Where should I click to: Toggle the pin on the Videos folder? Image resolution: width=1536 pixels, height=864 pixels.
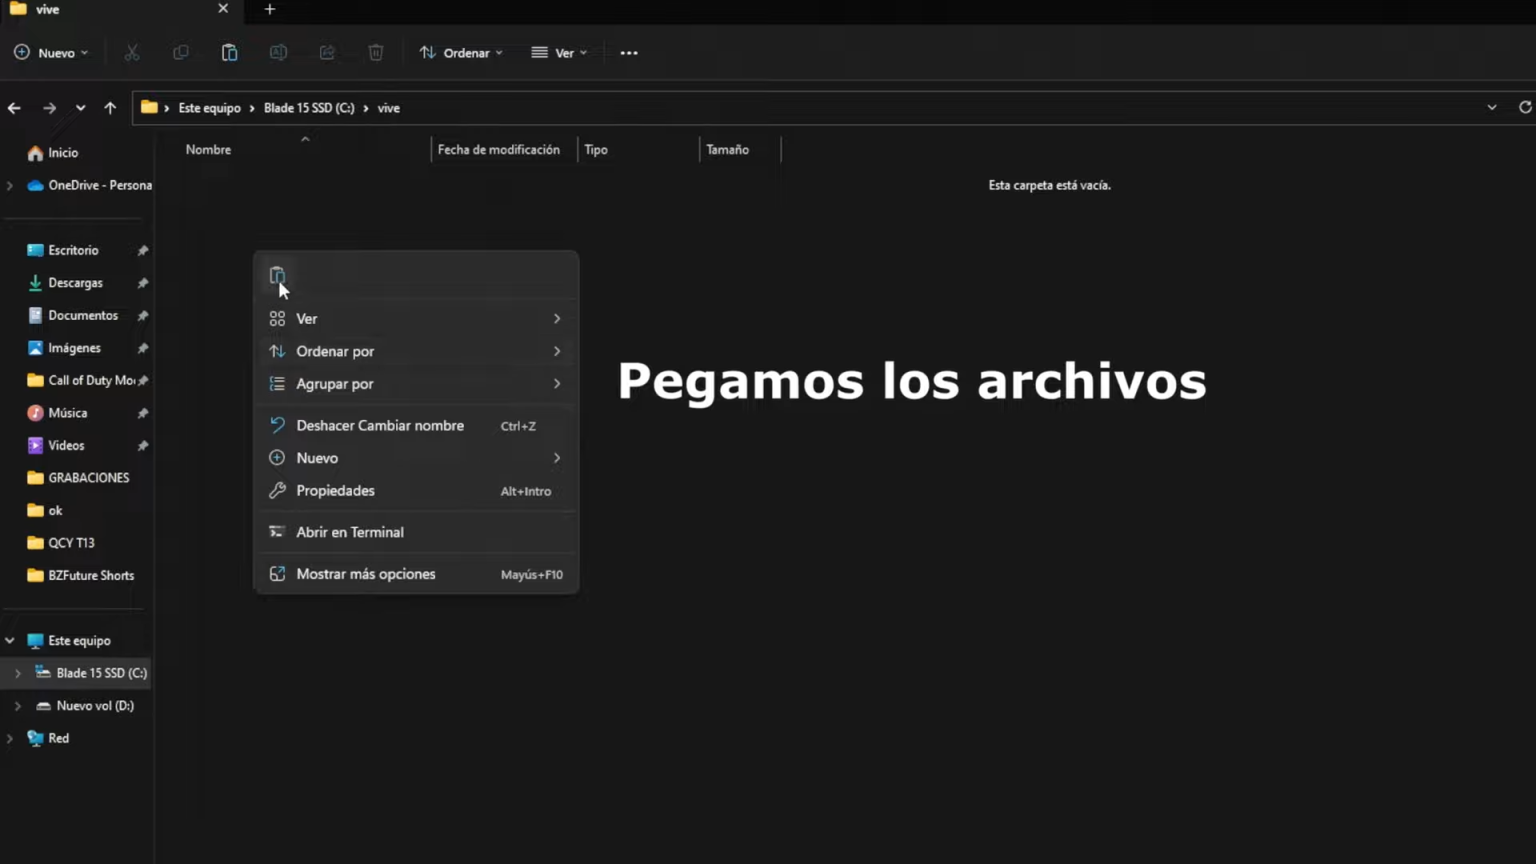click(143, 445)
